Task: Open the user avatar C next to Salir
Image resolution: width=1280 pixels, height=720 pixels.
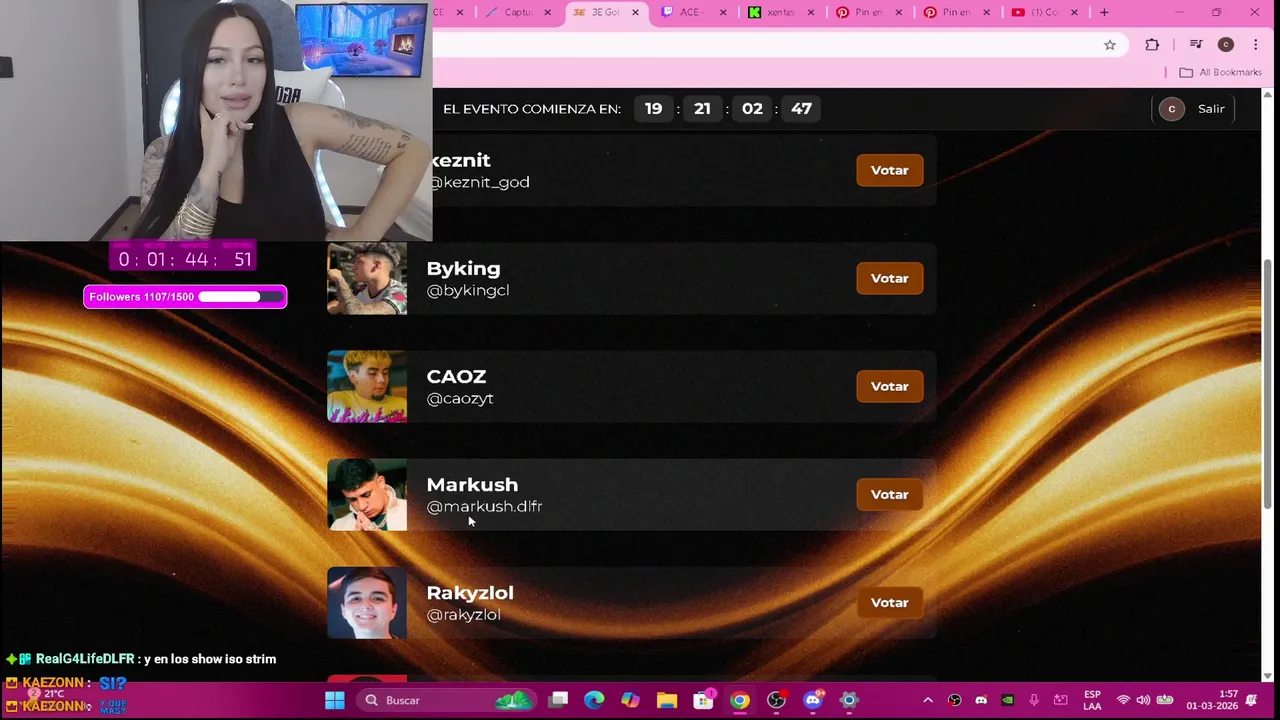Action: click(x=1171, y=109)
